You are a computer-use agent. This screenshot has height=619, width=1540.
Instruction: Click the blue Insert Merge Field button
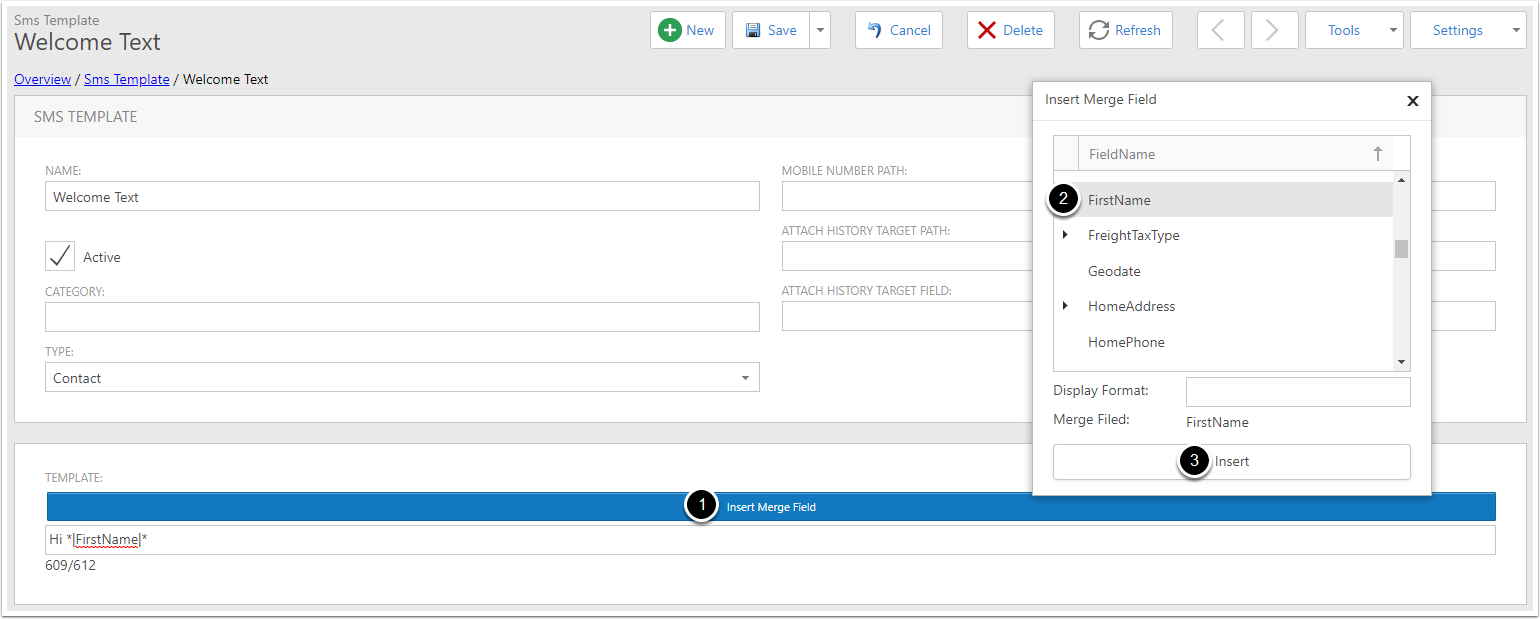click(x=771, y=507)
